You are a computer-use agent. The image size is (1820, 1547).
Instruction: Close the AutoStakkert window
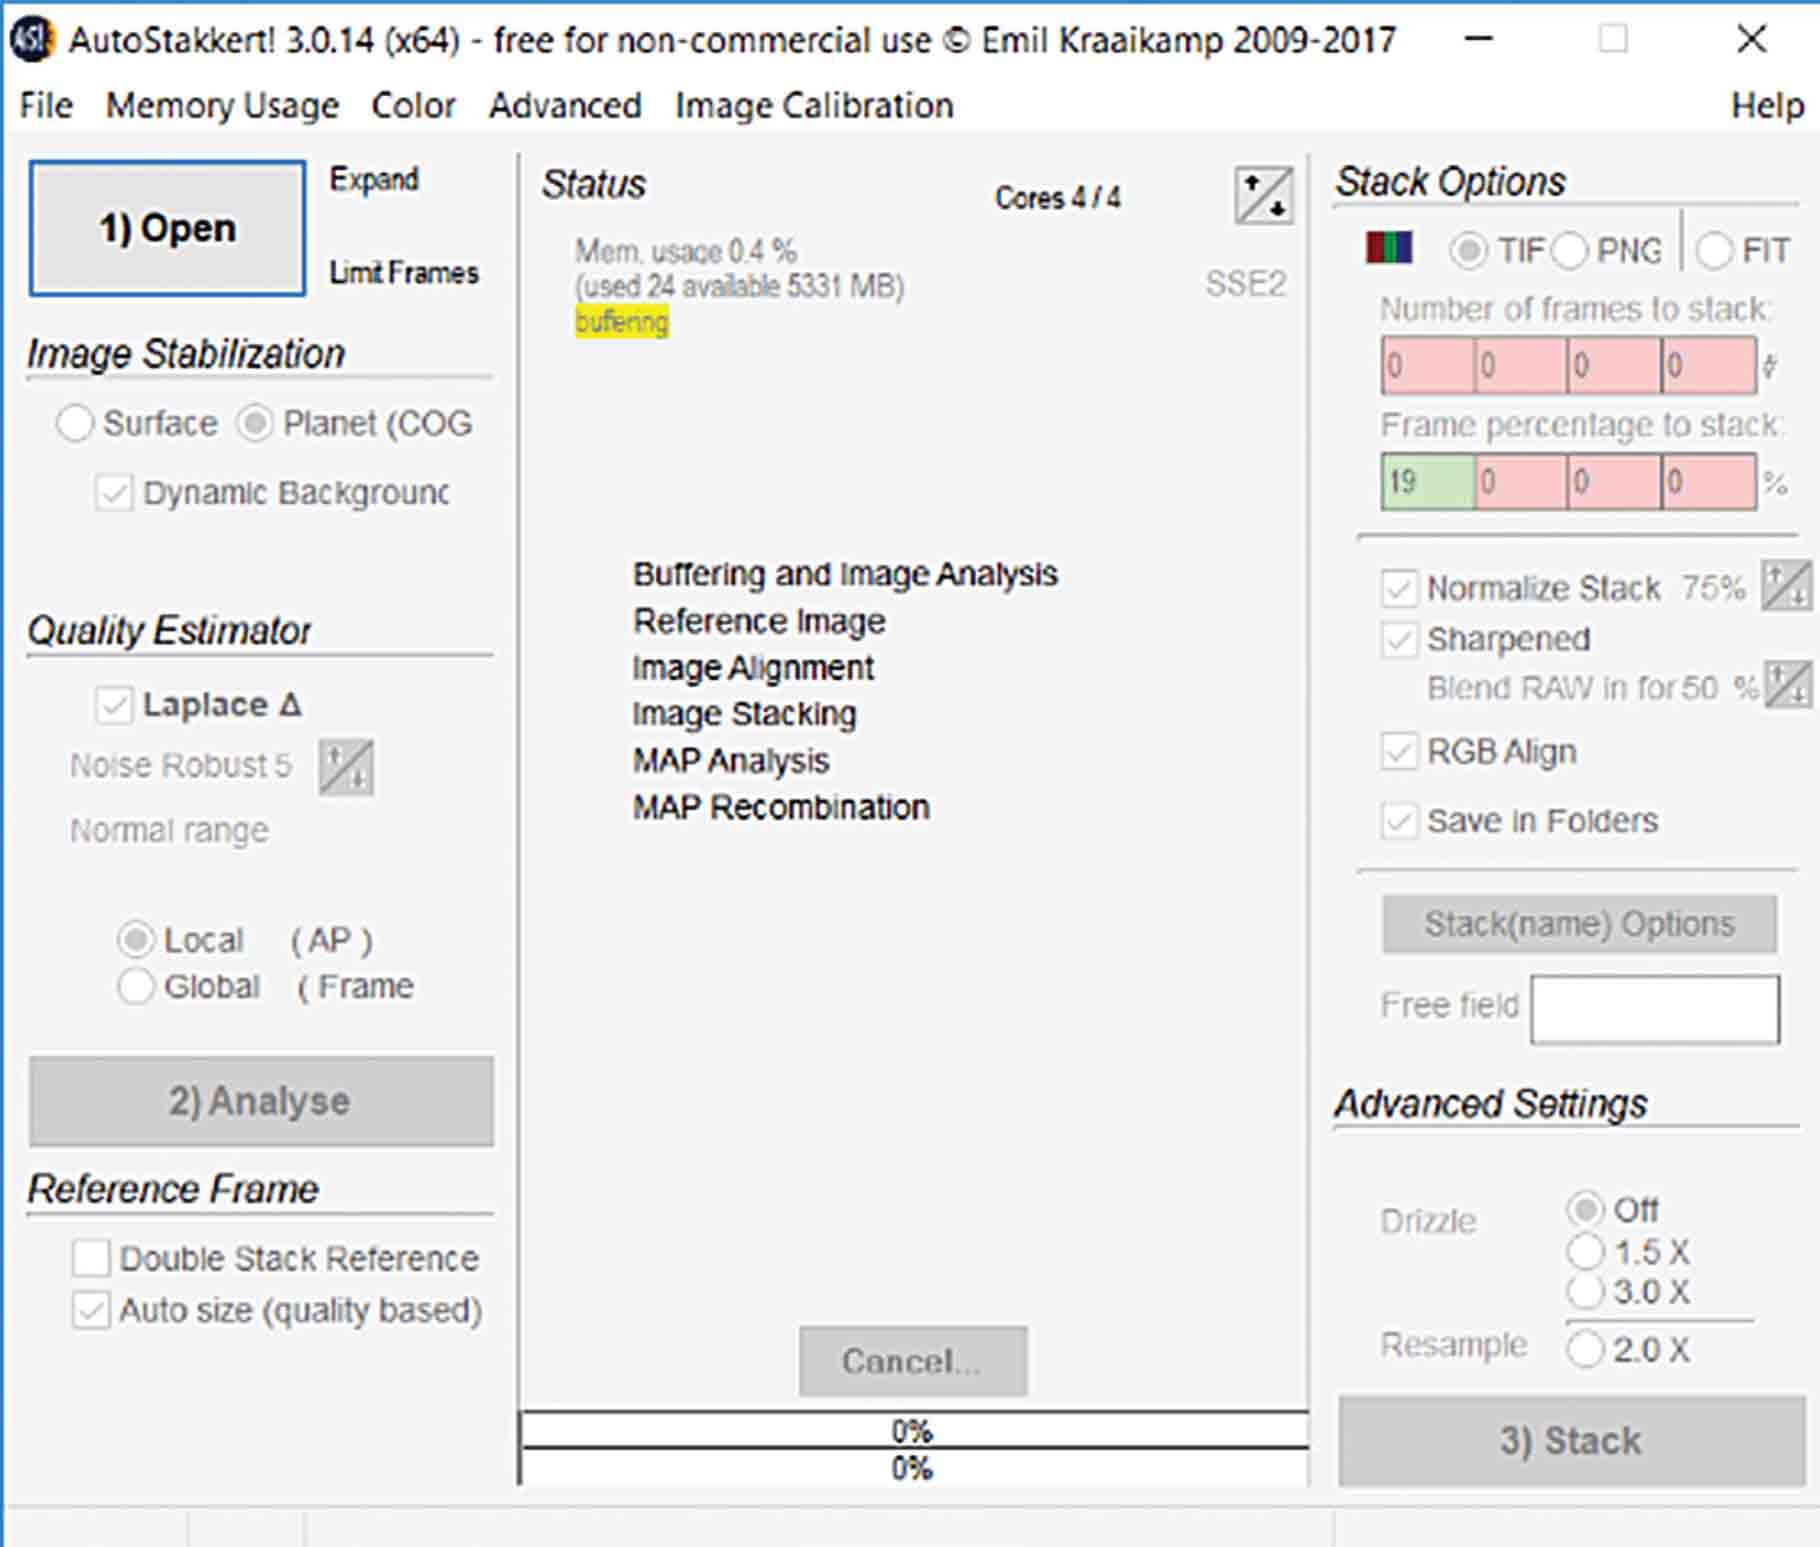tap(1752, 39)
